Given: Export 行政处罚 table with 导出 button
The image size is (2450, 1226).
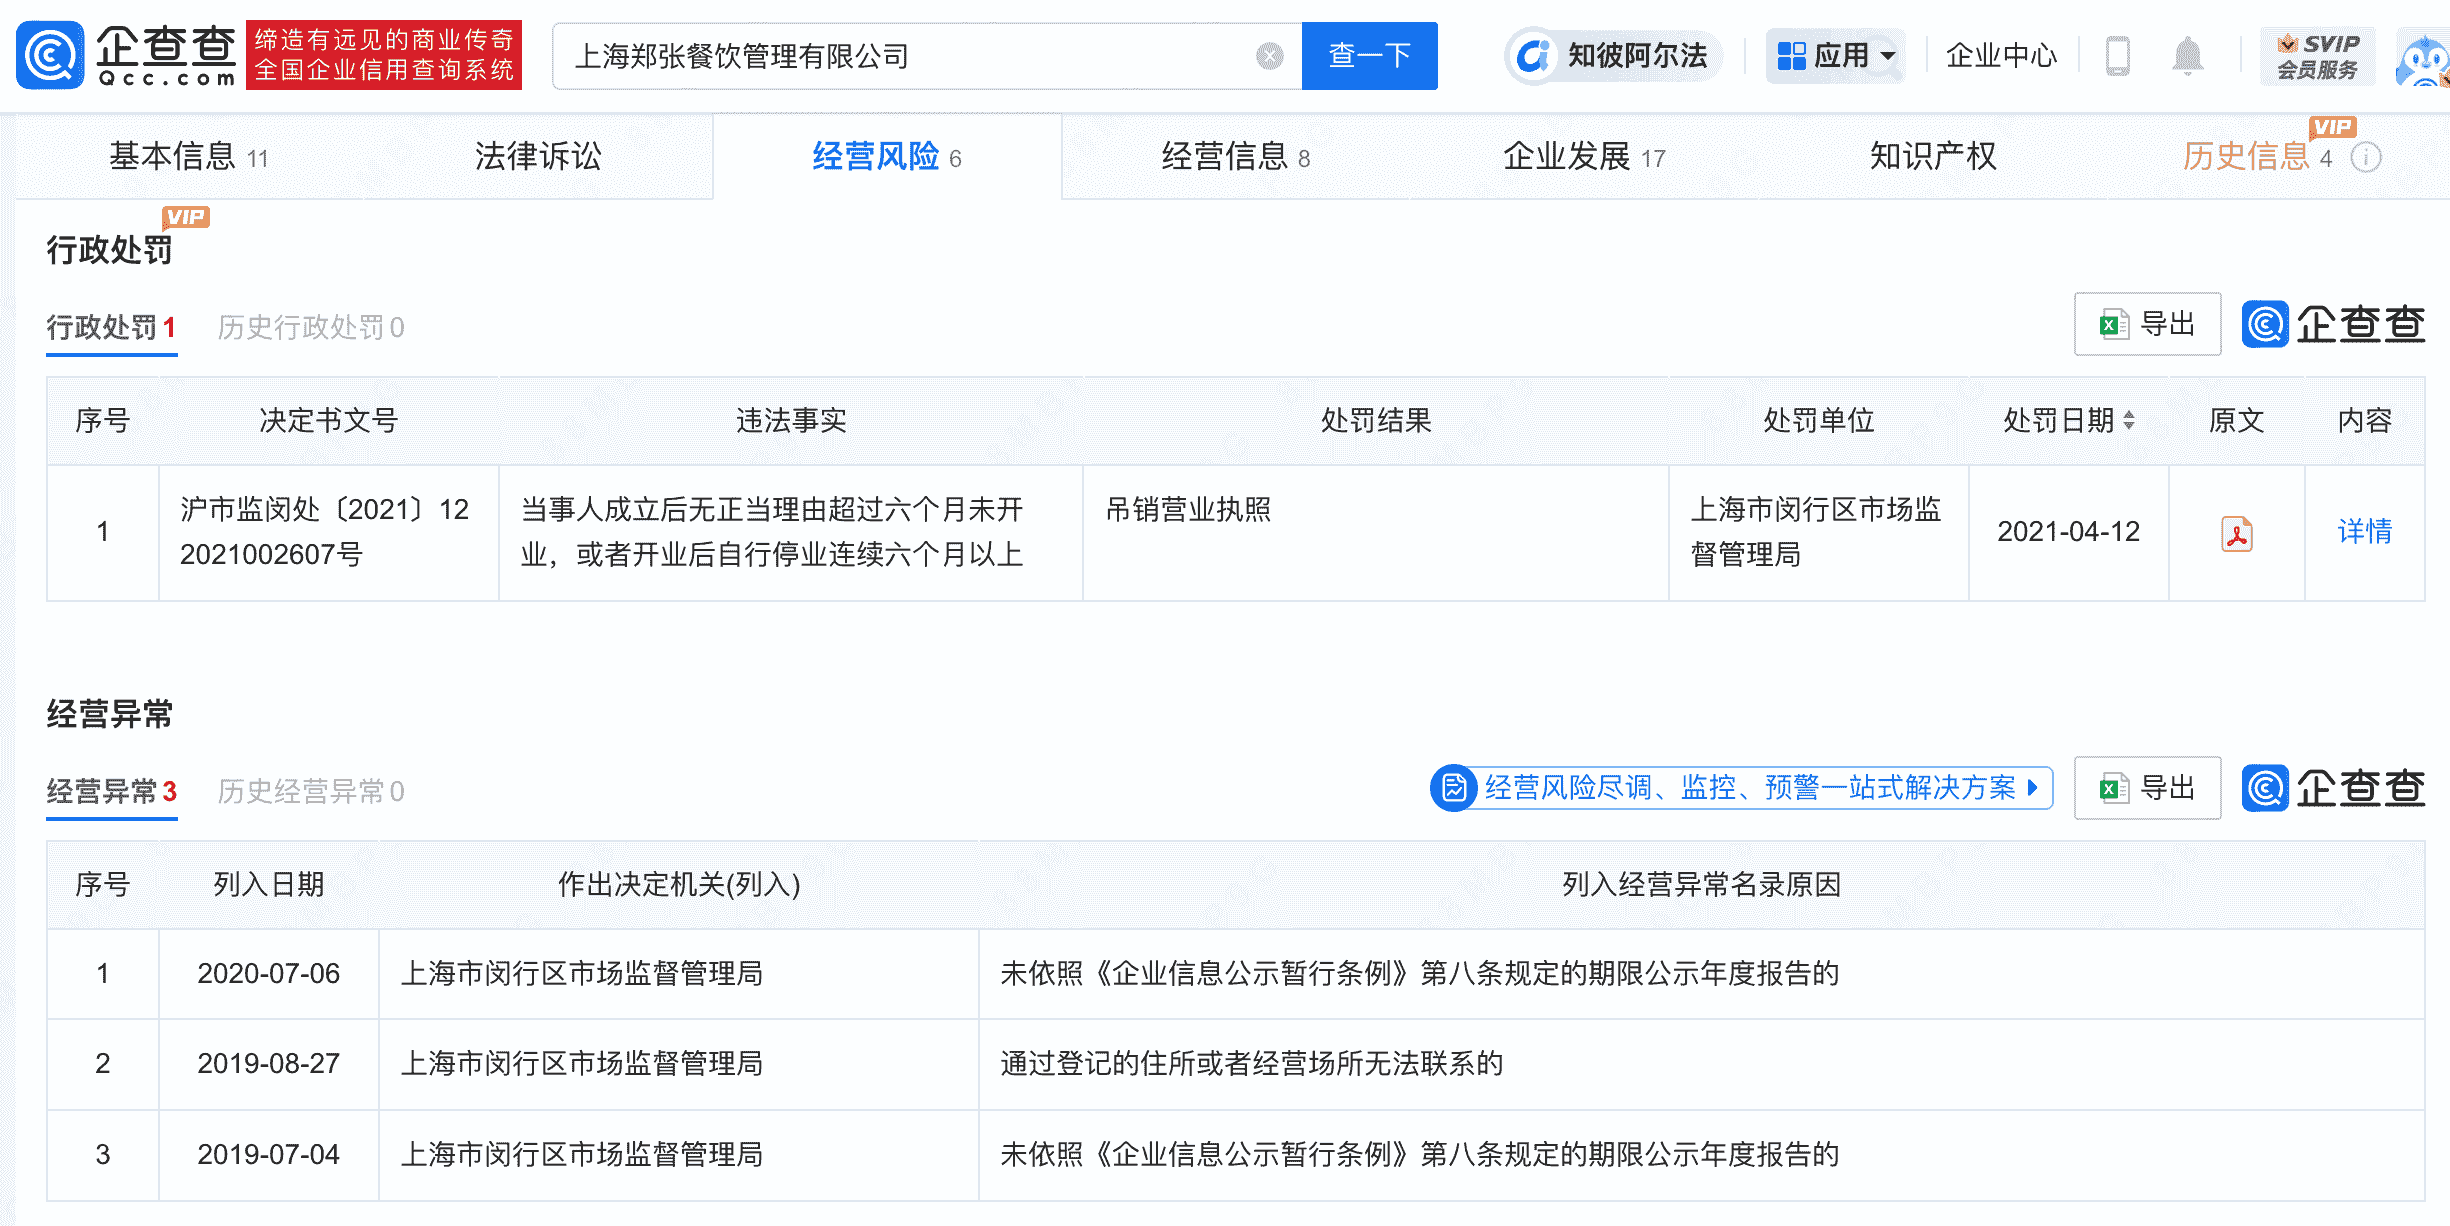Looking at the screenshot, I should (x=2147, y=325).
